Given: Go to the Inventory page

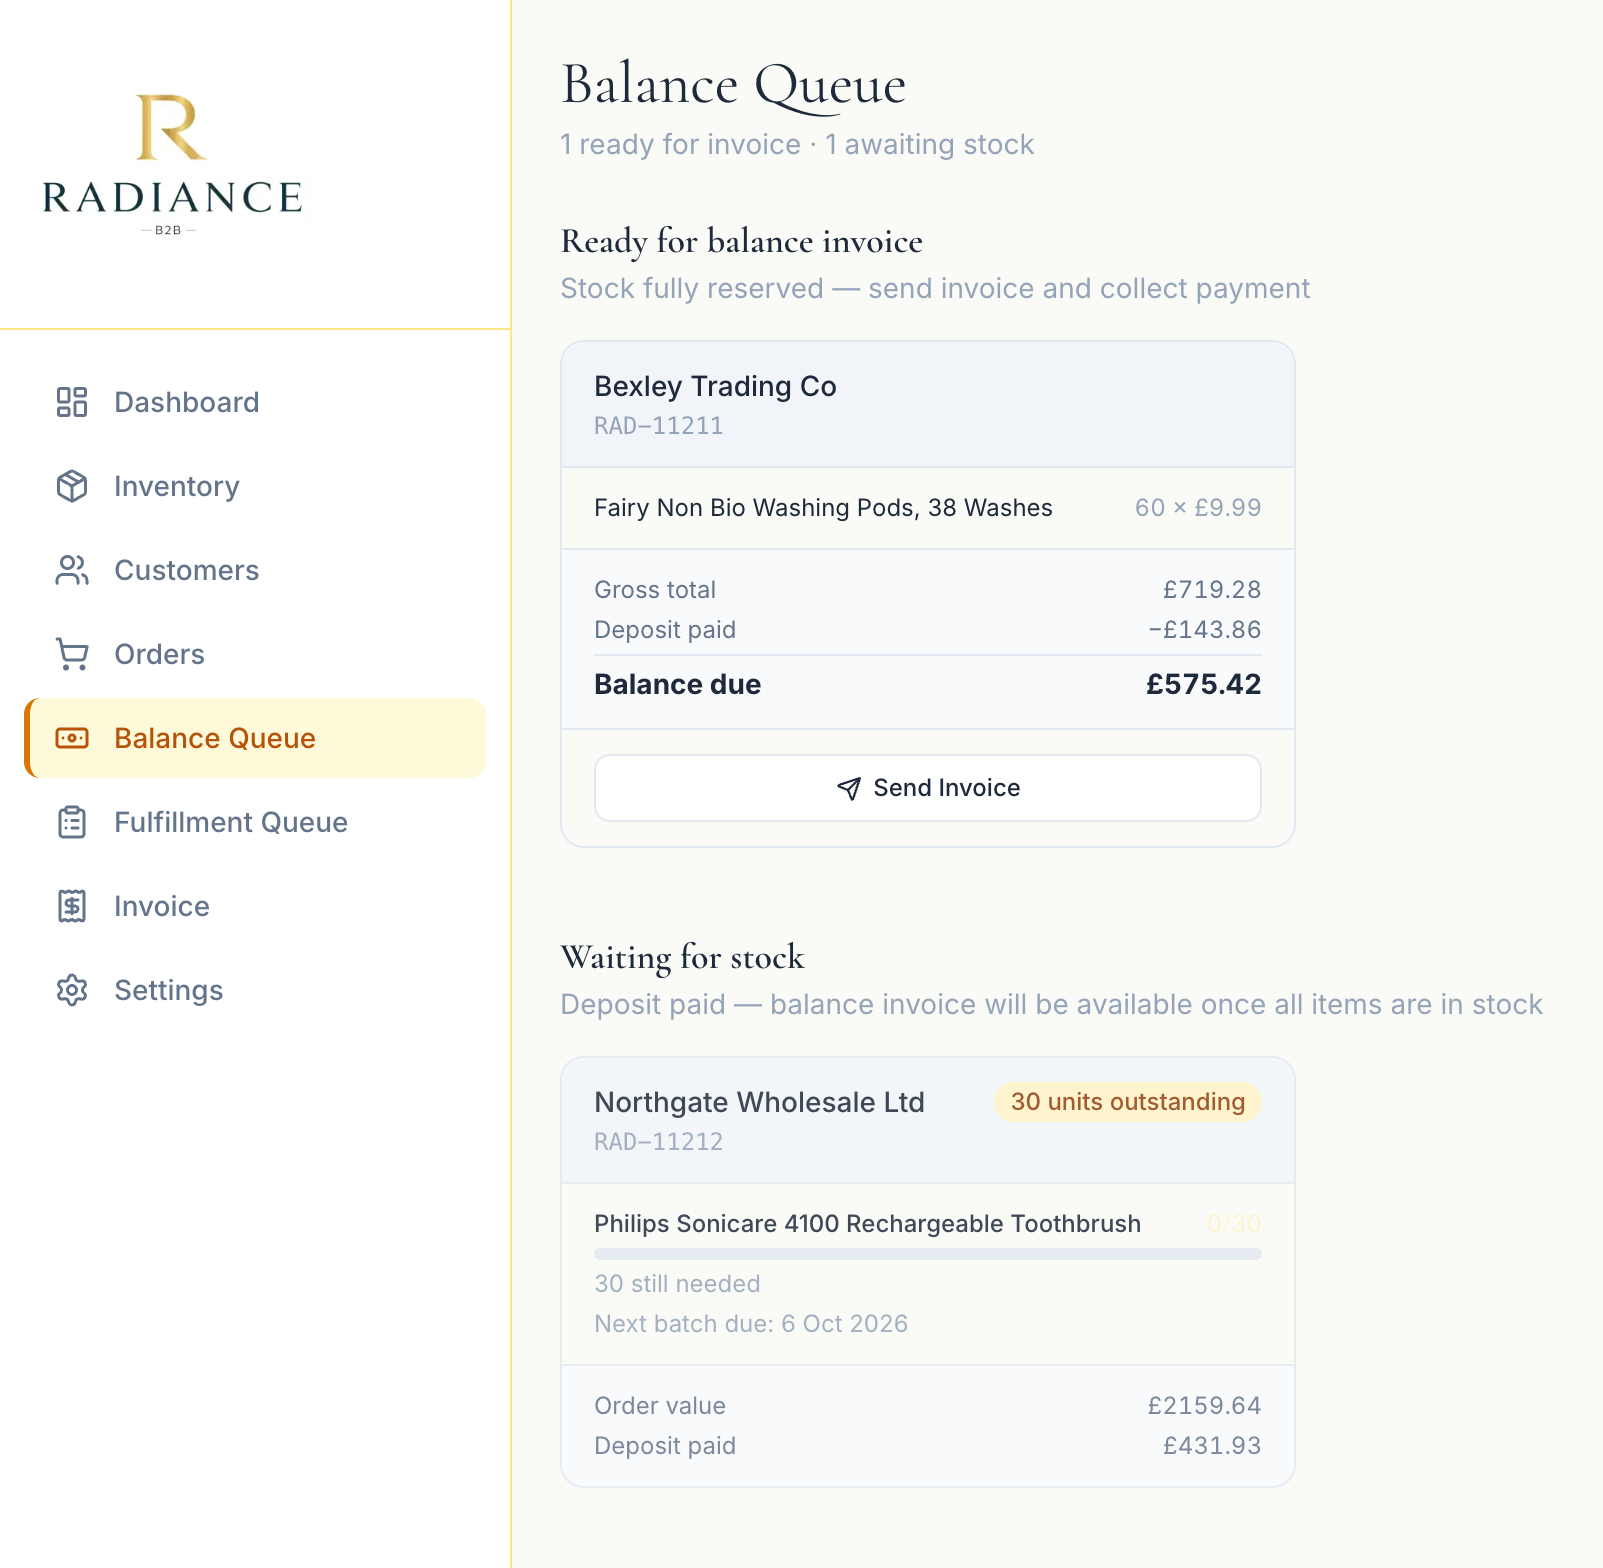Looking at the screenshot, I should tap(255, 486).
